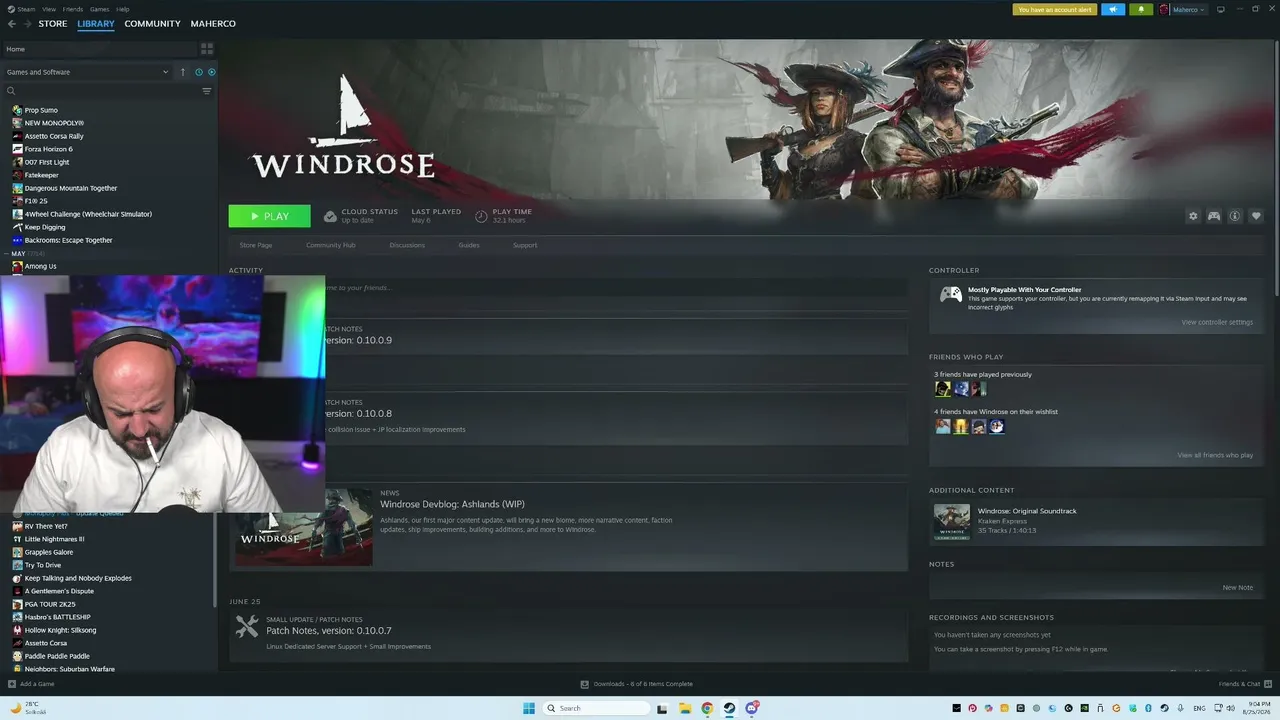Image resolution: width=1280 pixels, height=720 pixels.
Task: Click the game page vertical scrollbar
Action: point(1276,170)
